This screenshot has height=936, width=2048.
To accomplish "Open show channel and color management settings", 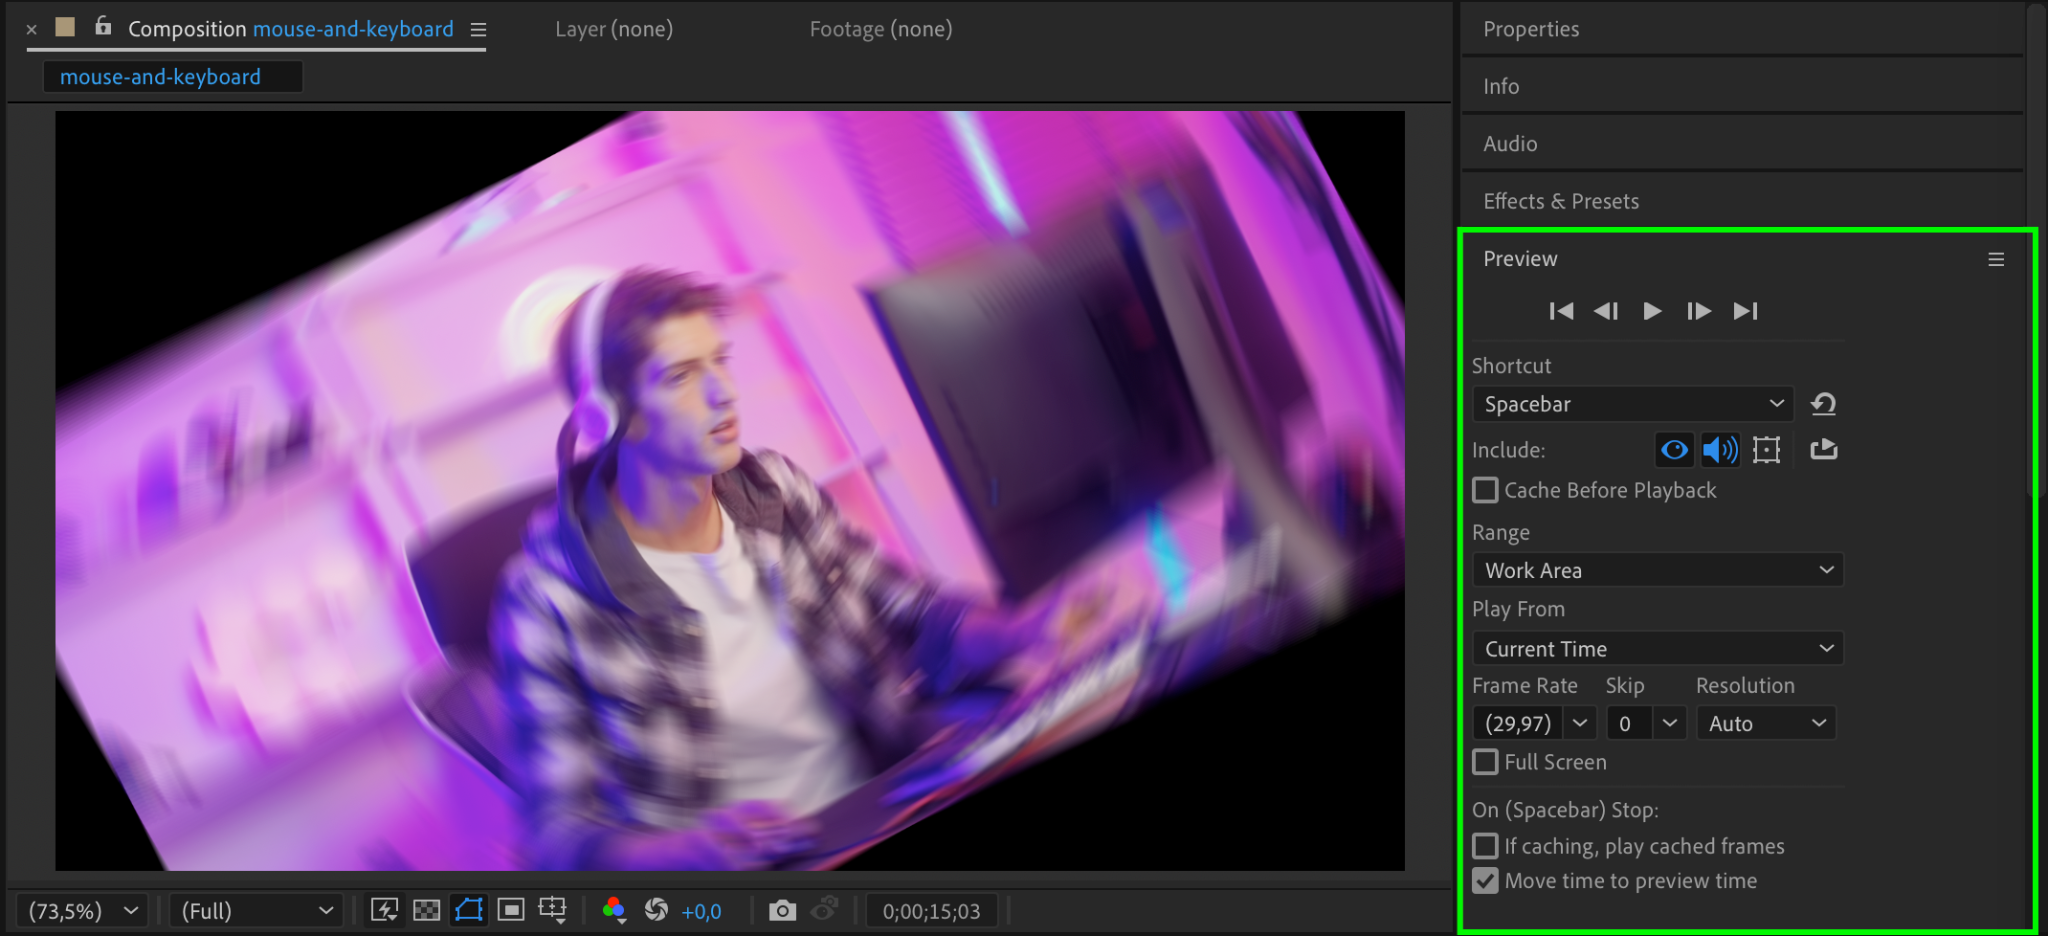I will [x=614, y=910].
